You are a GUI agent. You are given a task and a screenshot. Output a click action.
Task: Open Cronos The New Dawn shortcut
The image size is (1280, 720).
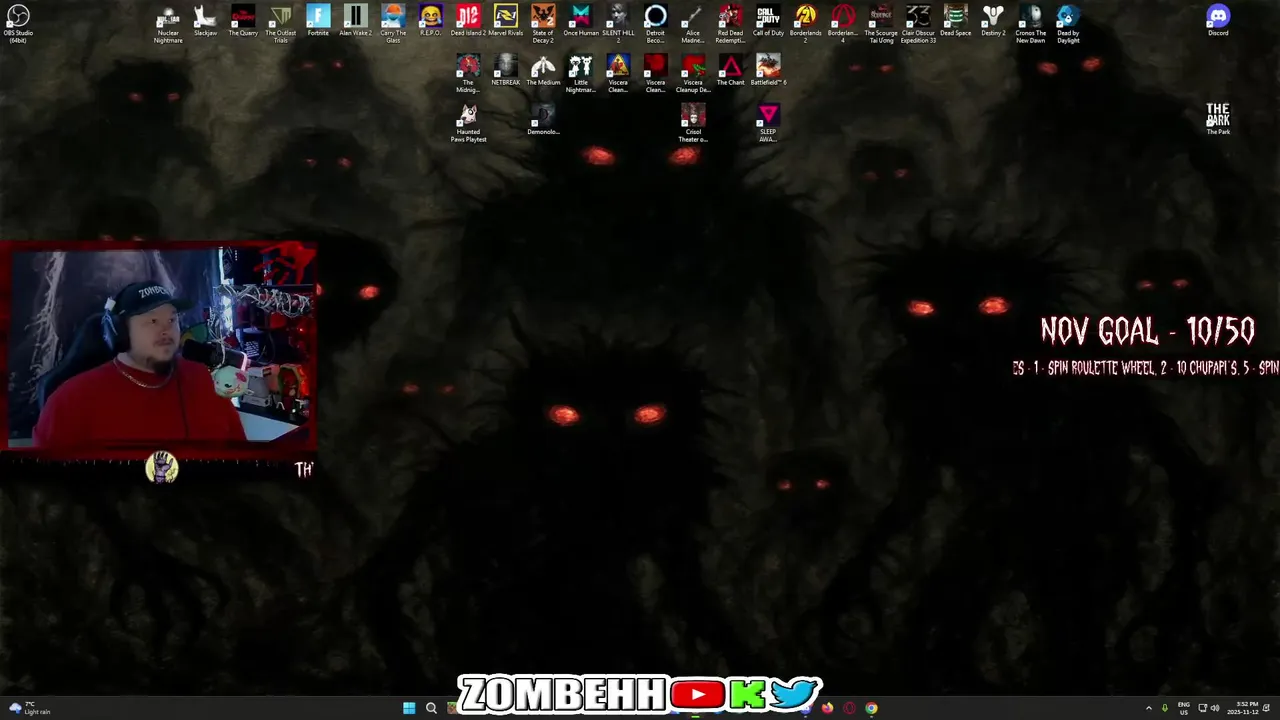[1031, 23]
